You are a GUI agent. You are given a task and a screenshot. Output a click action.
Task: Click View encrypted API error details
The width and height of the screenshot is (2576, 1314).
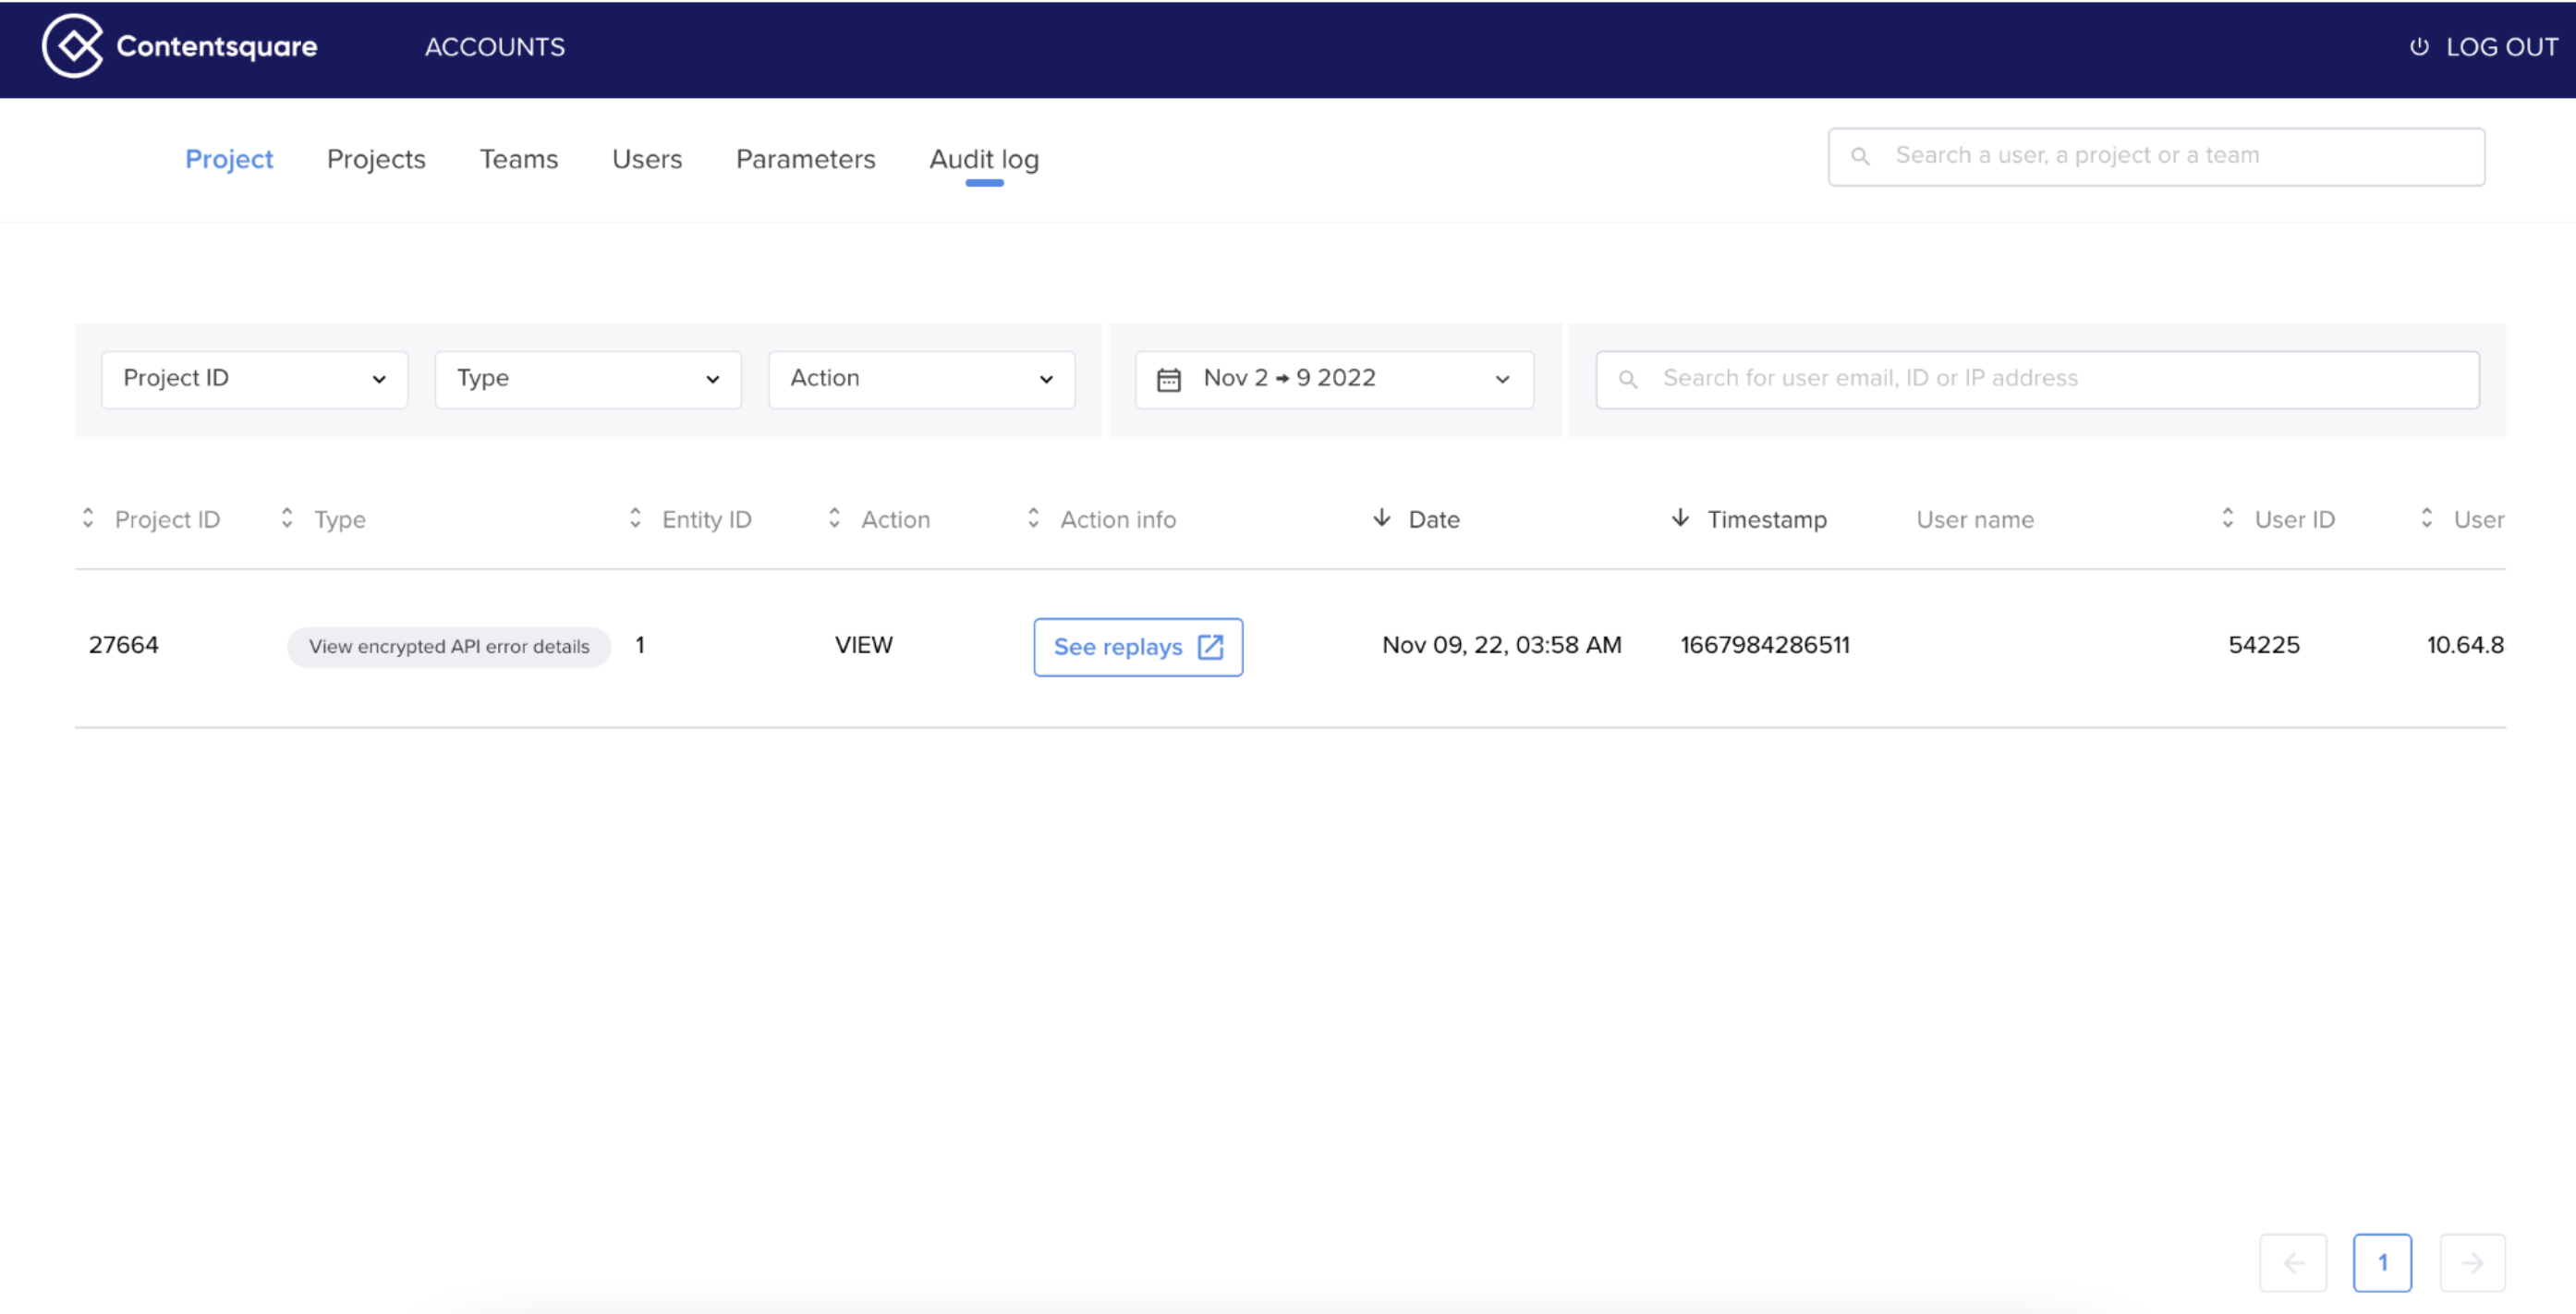[x=448, y=646]
